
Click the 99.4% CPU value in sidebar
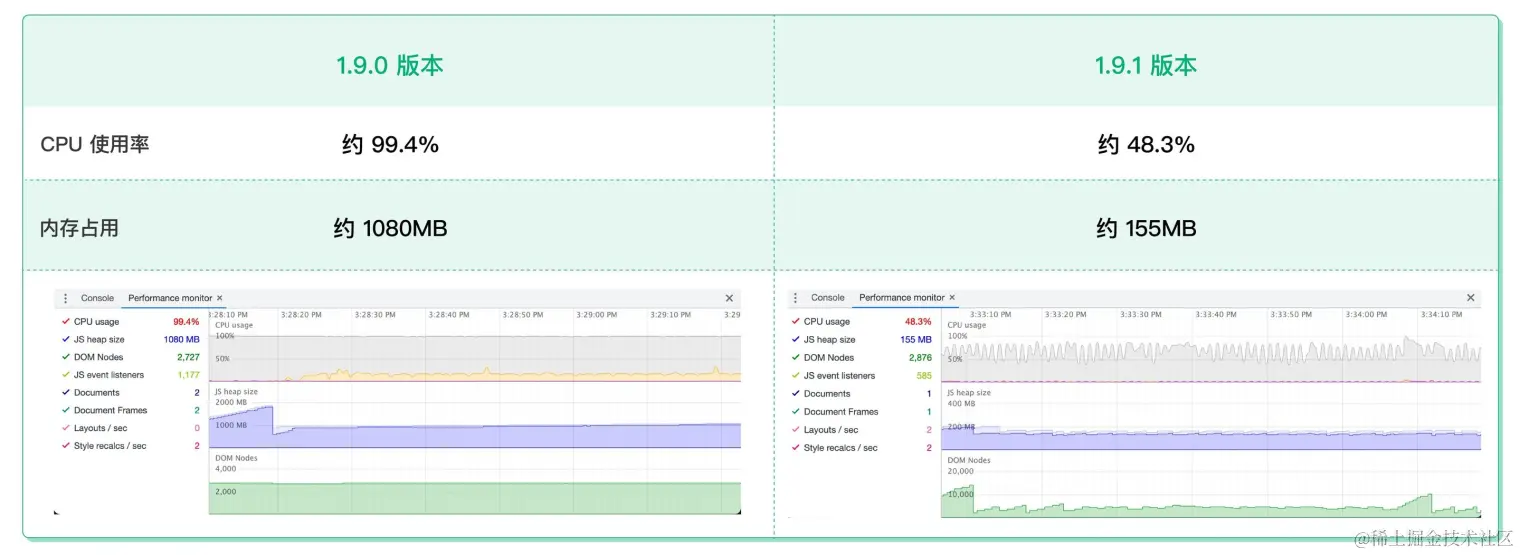tap(187, 322)
